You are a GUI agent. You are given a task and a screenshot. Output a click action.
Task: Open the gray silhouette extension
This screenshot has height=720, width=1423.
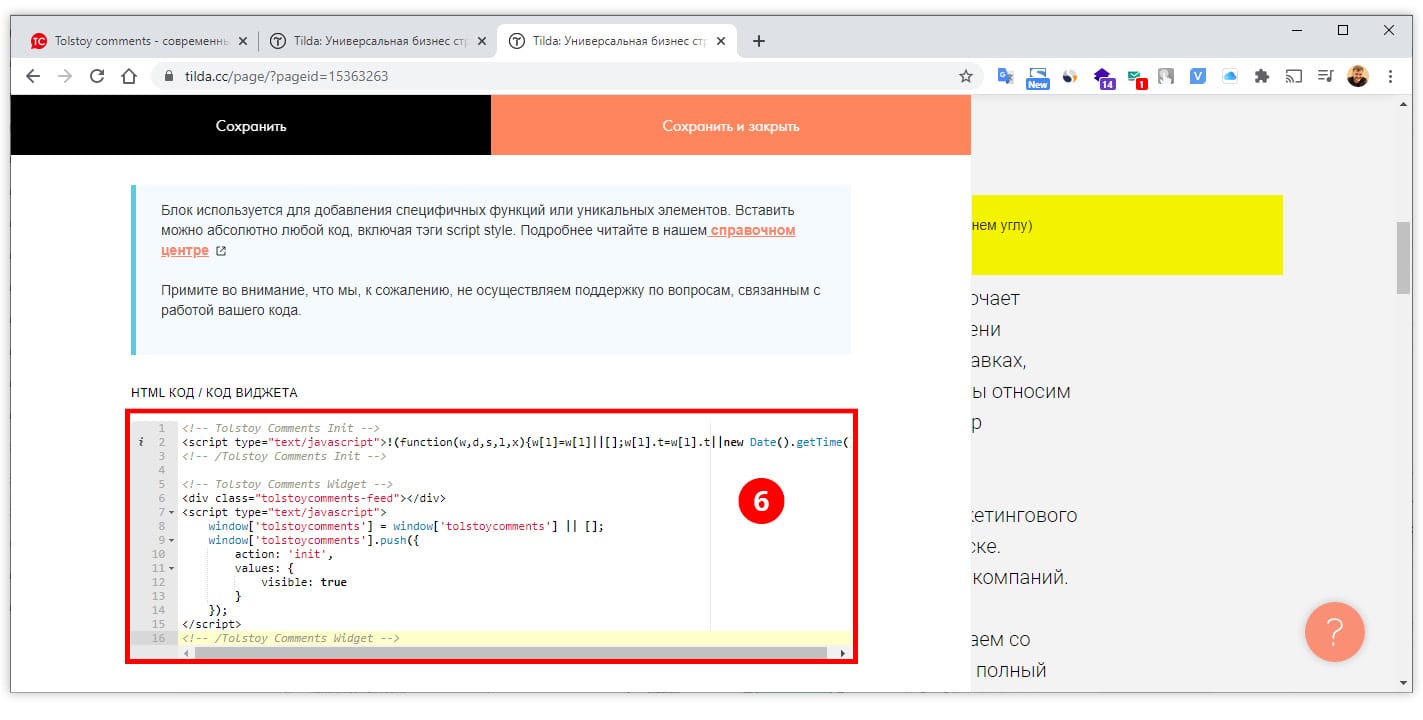pyautogui.click(x=1166, y=76)
